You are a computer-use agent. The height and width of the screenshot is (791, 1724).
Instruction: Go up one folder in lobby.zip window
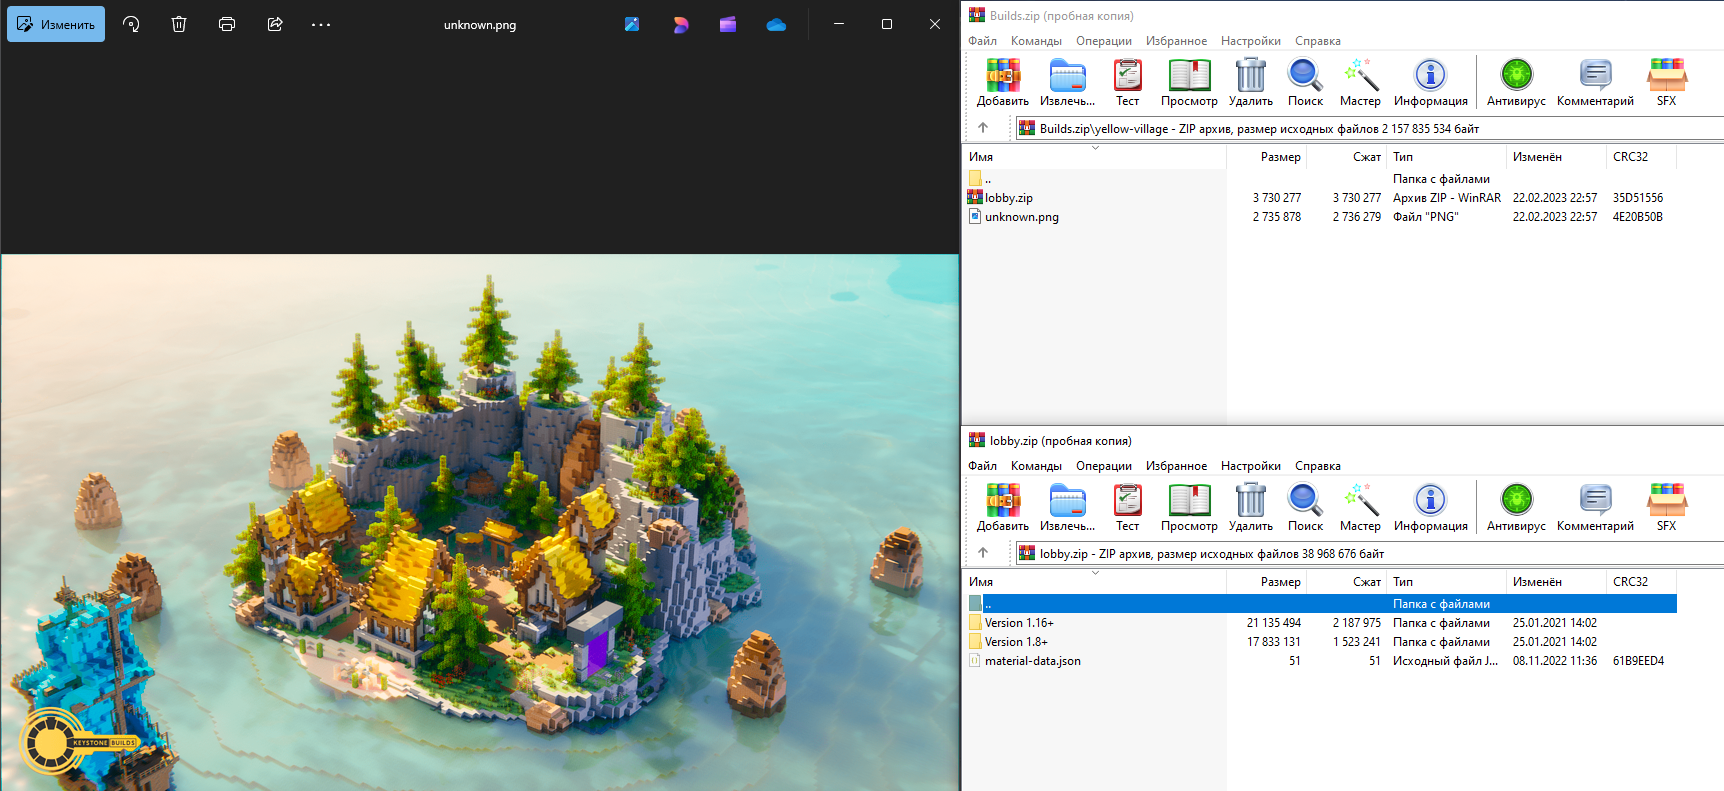(x=983, y=553)
